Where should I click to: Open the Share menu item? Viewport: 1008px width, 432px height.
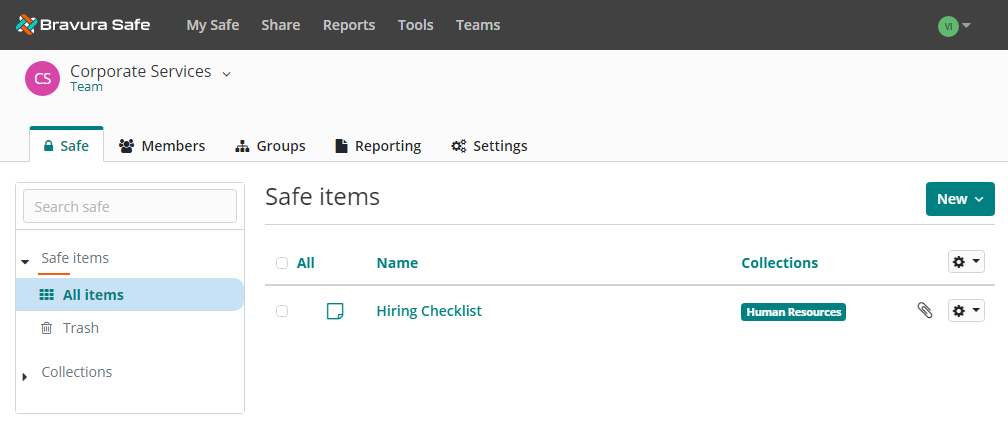281,25
